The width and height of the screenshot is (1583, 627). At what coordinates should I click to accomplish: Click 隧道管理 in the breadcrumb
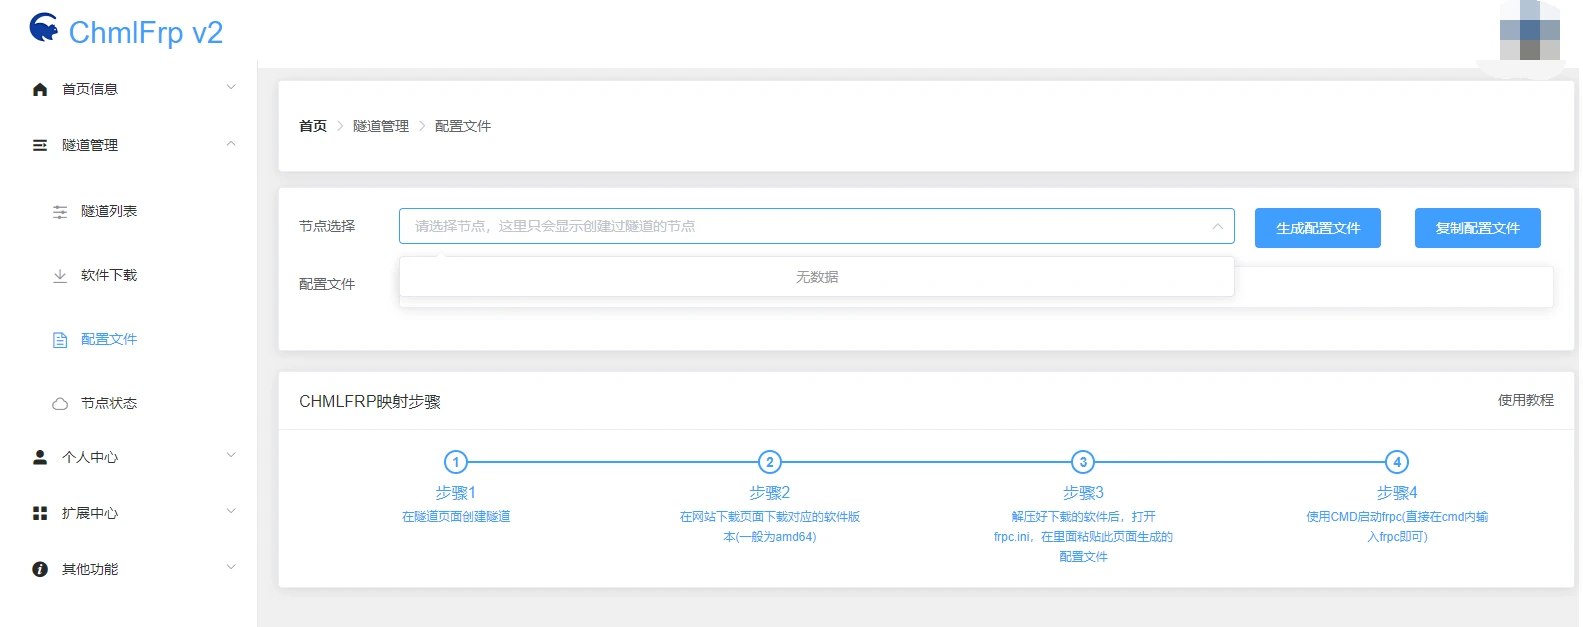click(381, 126)
